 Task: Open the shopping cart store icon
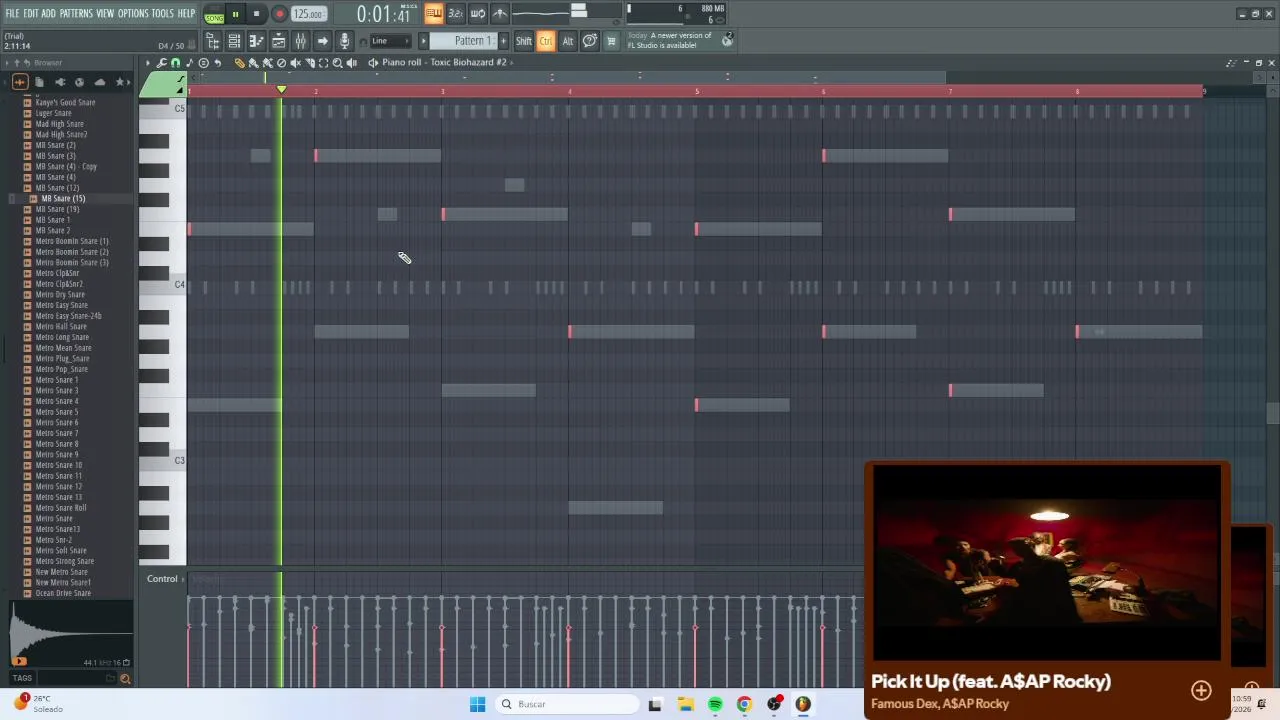611,41
